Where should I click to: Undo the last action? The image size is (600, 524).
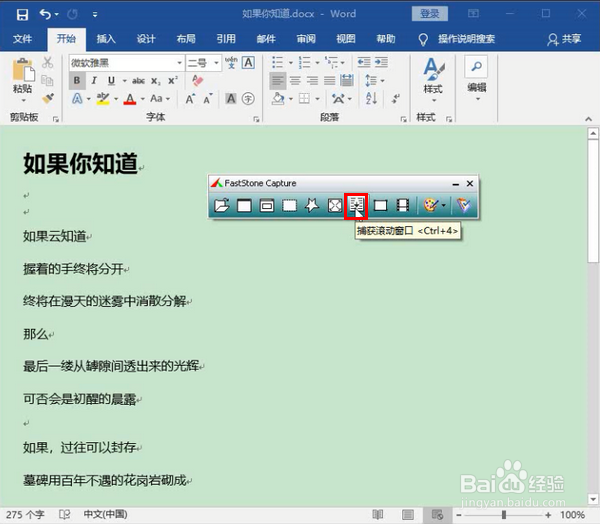(x=45, y=15)
